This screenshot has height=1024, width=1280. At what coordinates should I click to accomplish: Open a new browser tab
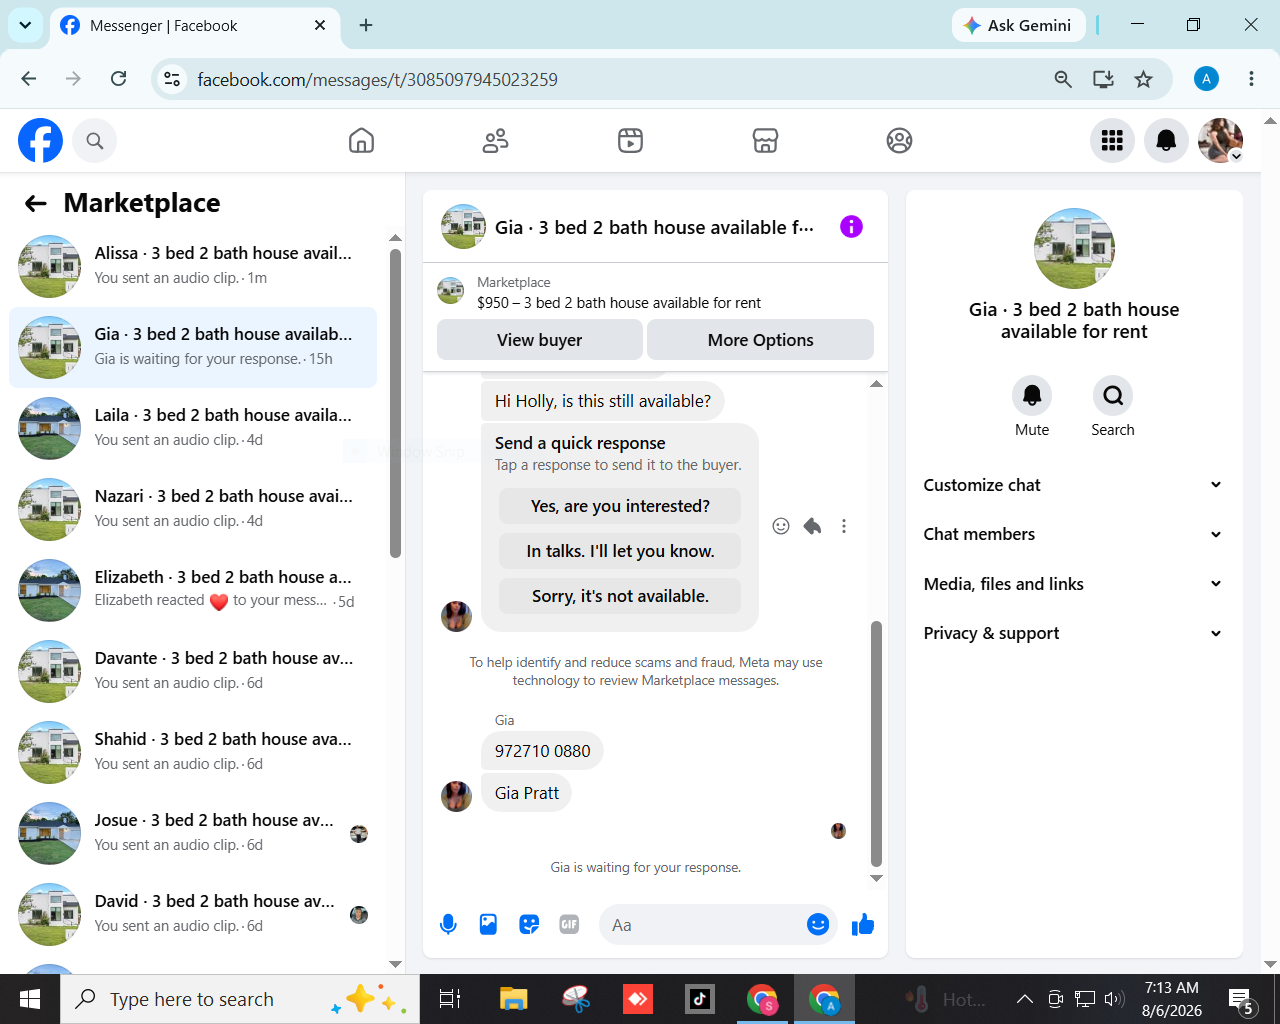point(366,25)
